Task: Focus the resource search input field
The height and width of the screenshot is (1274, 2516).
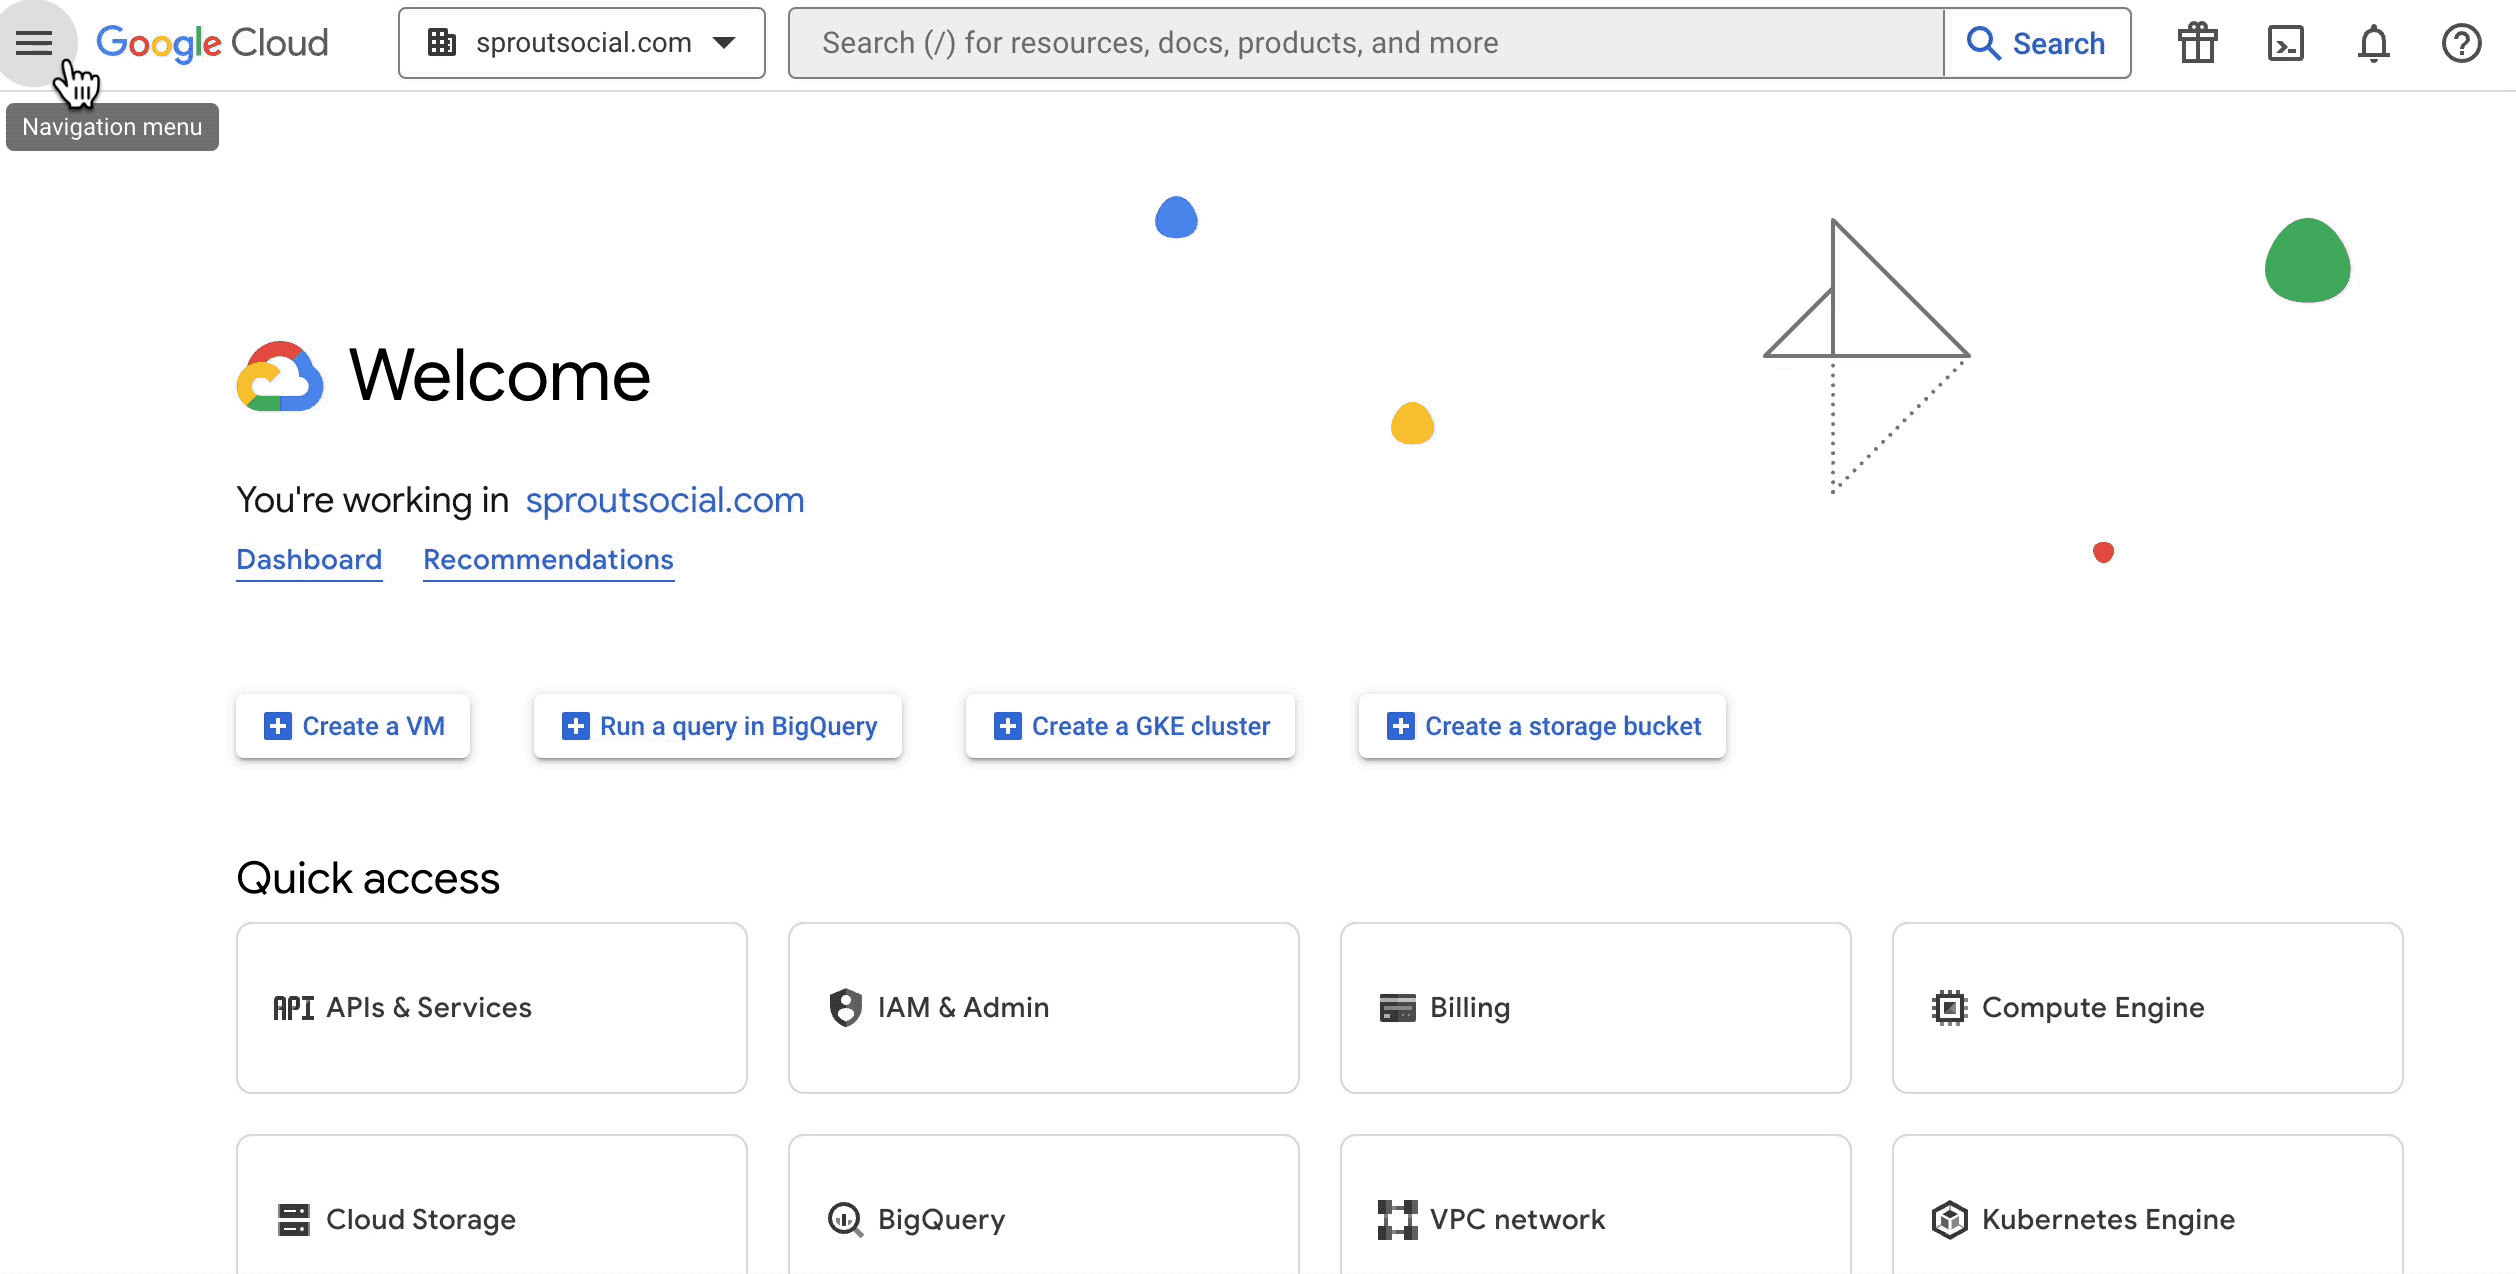Action: pos(1365,43)
